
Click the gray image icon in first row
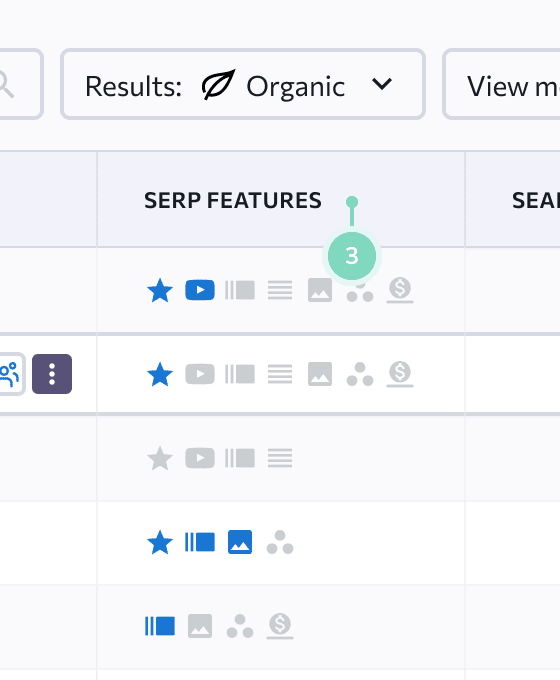point(320,290)
